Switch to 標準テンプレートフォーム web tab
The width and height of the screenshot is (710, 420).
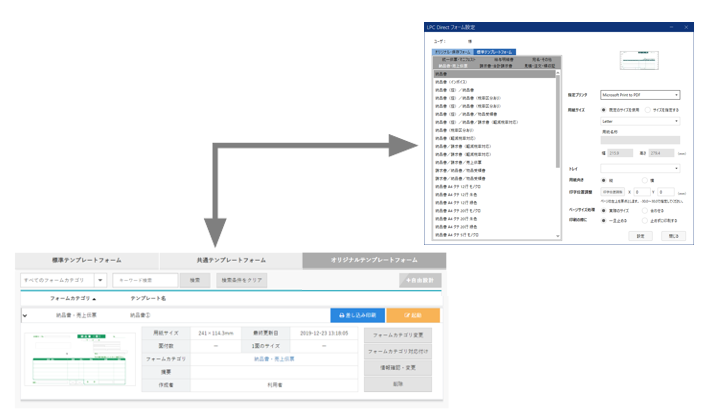[86, 260]
